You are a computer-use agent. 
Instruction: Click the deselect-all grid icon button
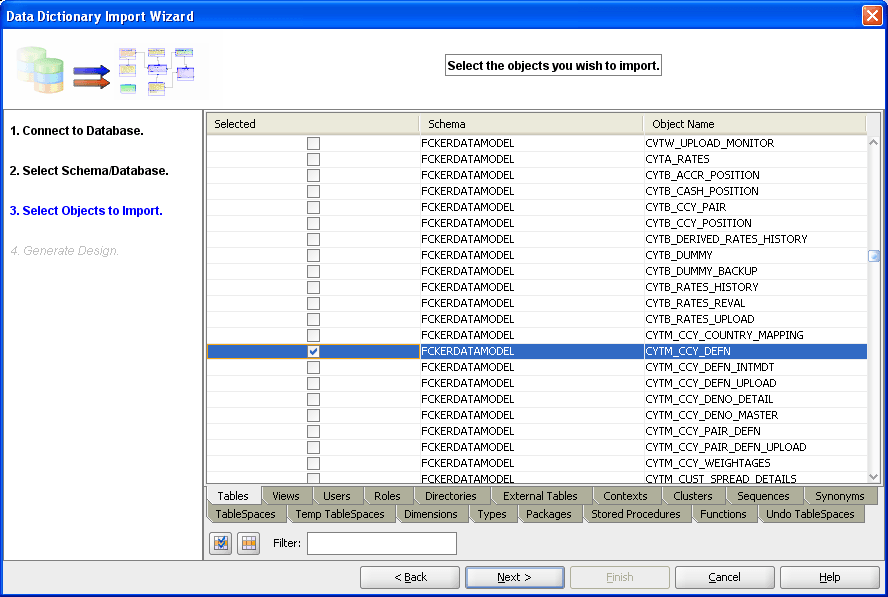[249, 544]
